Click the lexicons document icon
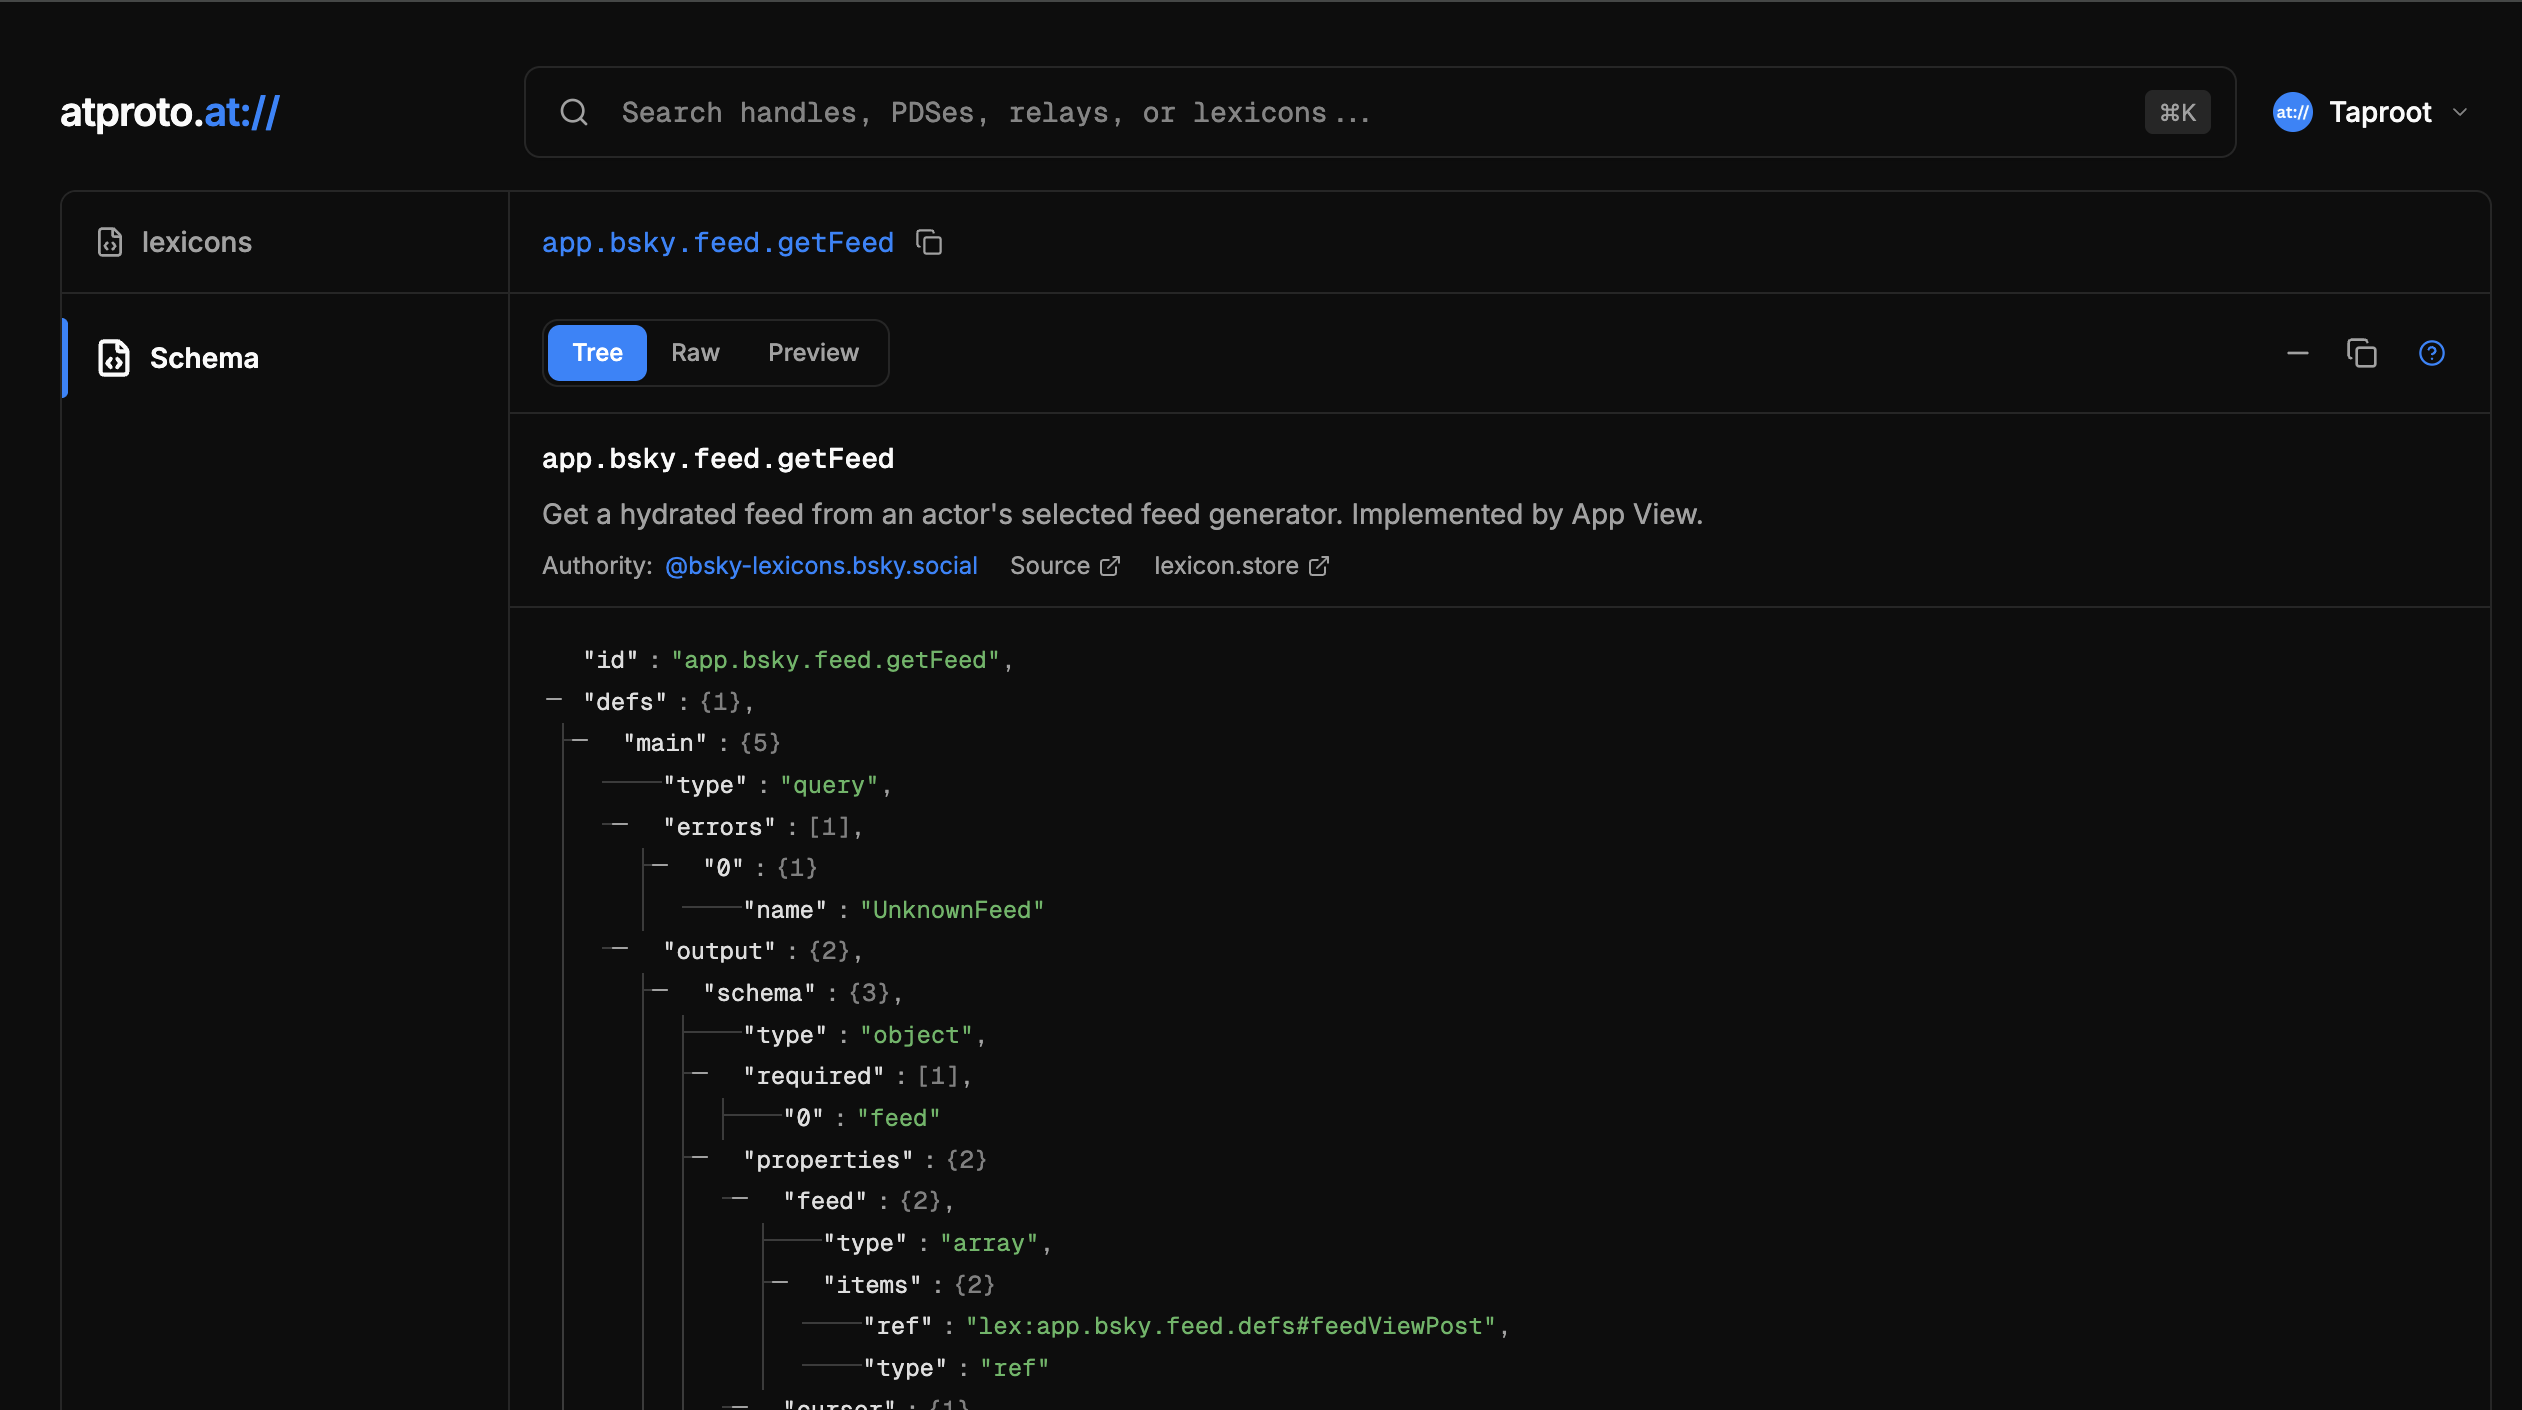The image size is (2522, 1410). point(110,242)
